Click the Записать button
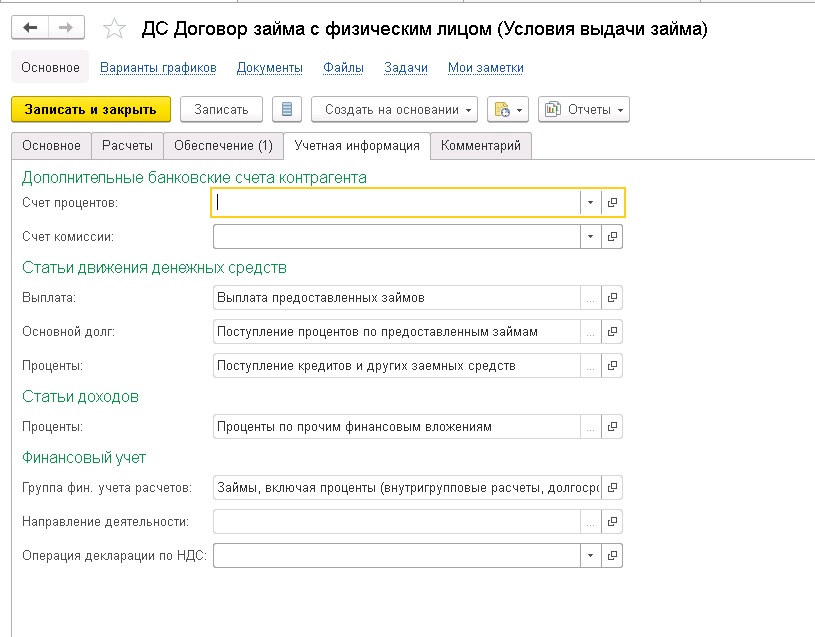The image size is (815, 637). tap(219, 108)
